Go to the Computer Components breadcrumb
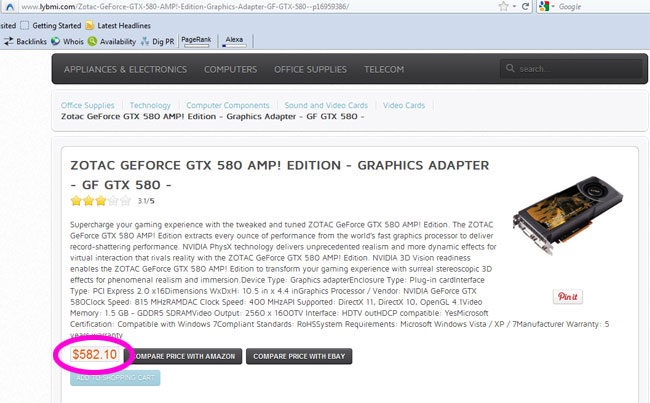The image size is (650, 403). pyautogui.click(x=228, y=105)
